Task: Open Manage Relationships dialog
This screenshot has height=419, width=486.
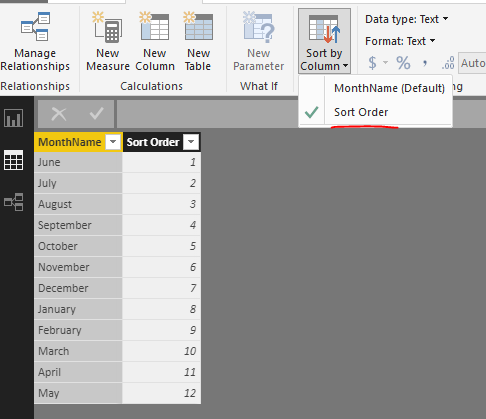Action: [x=35, y=41]
